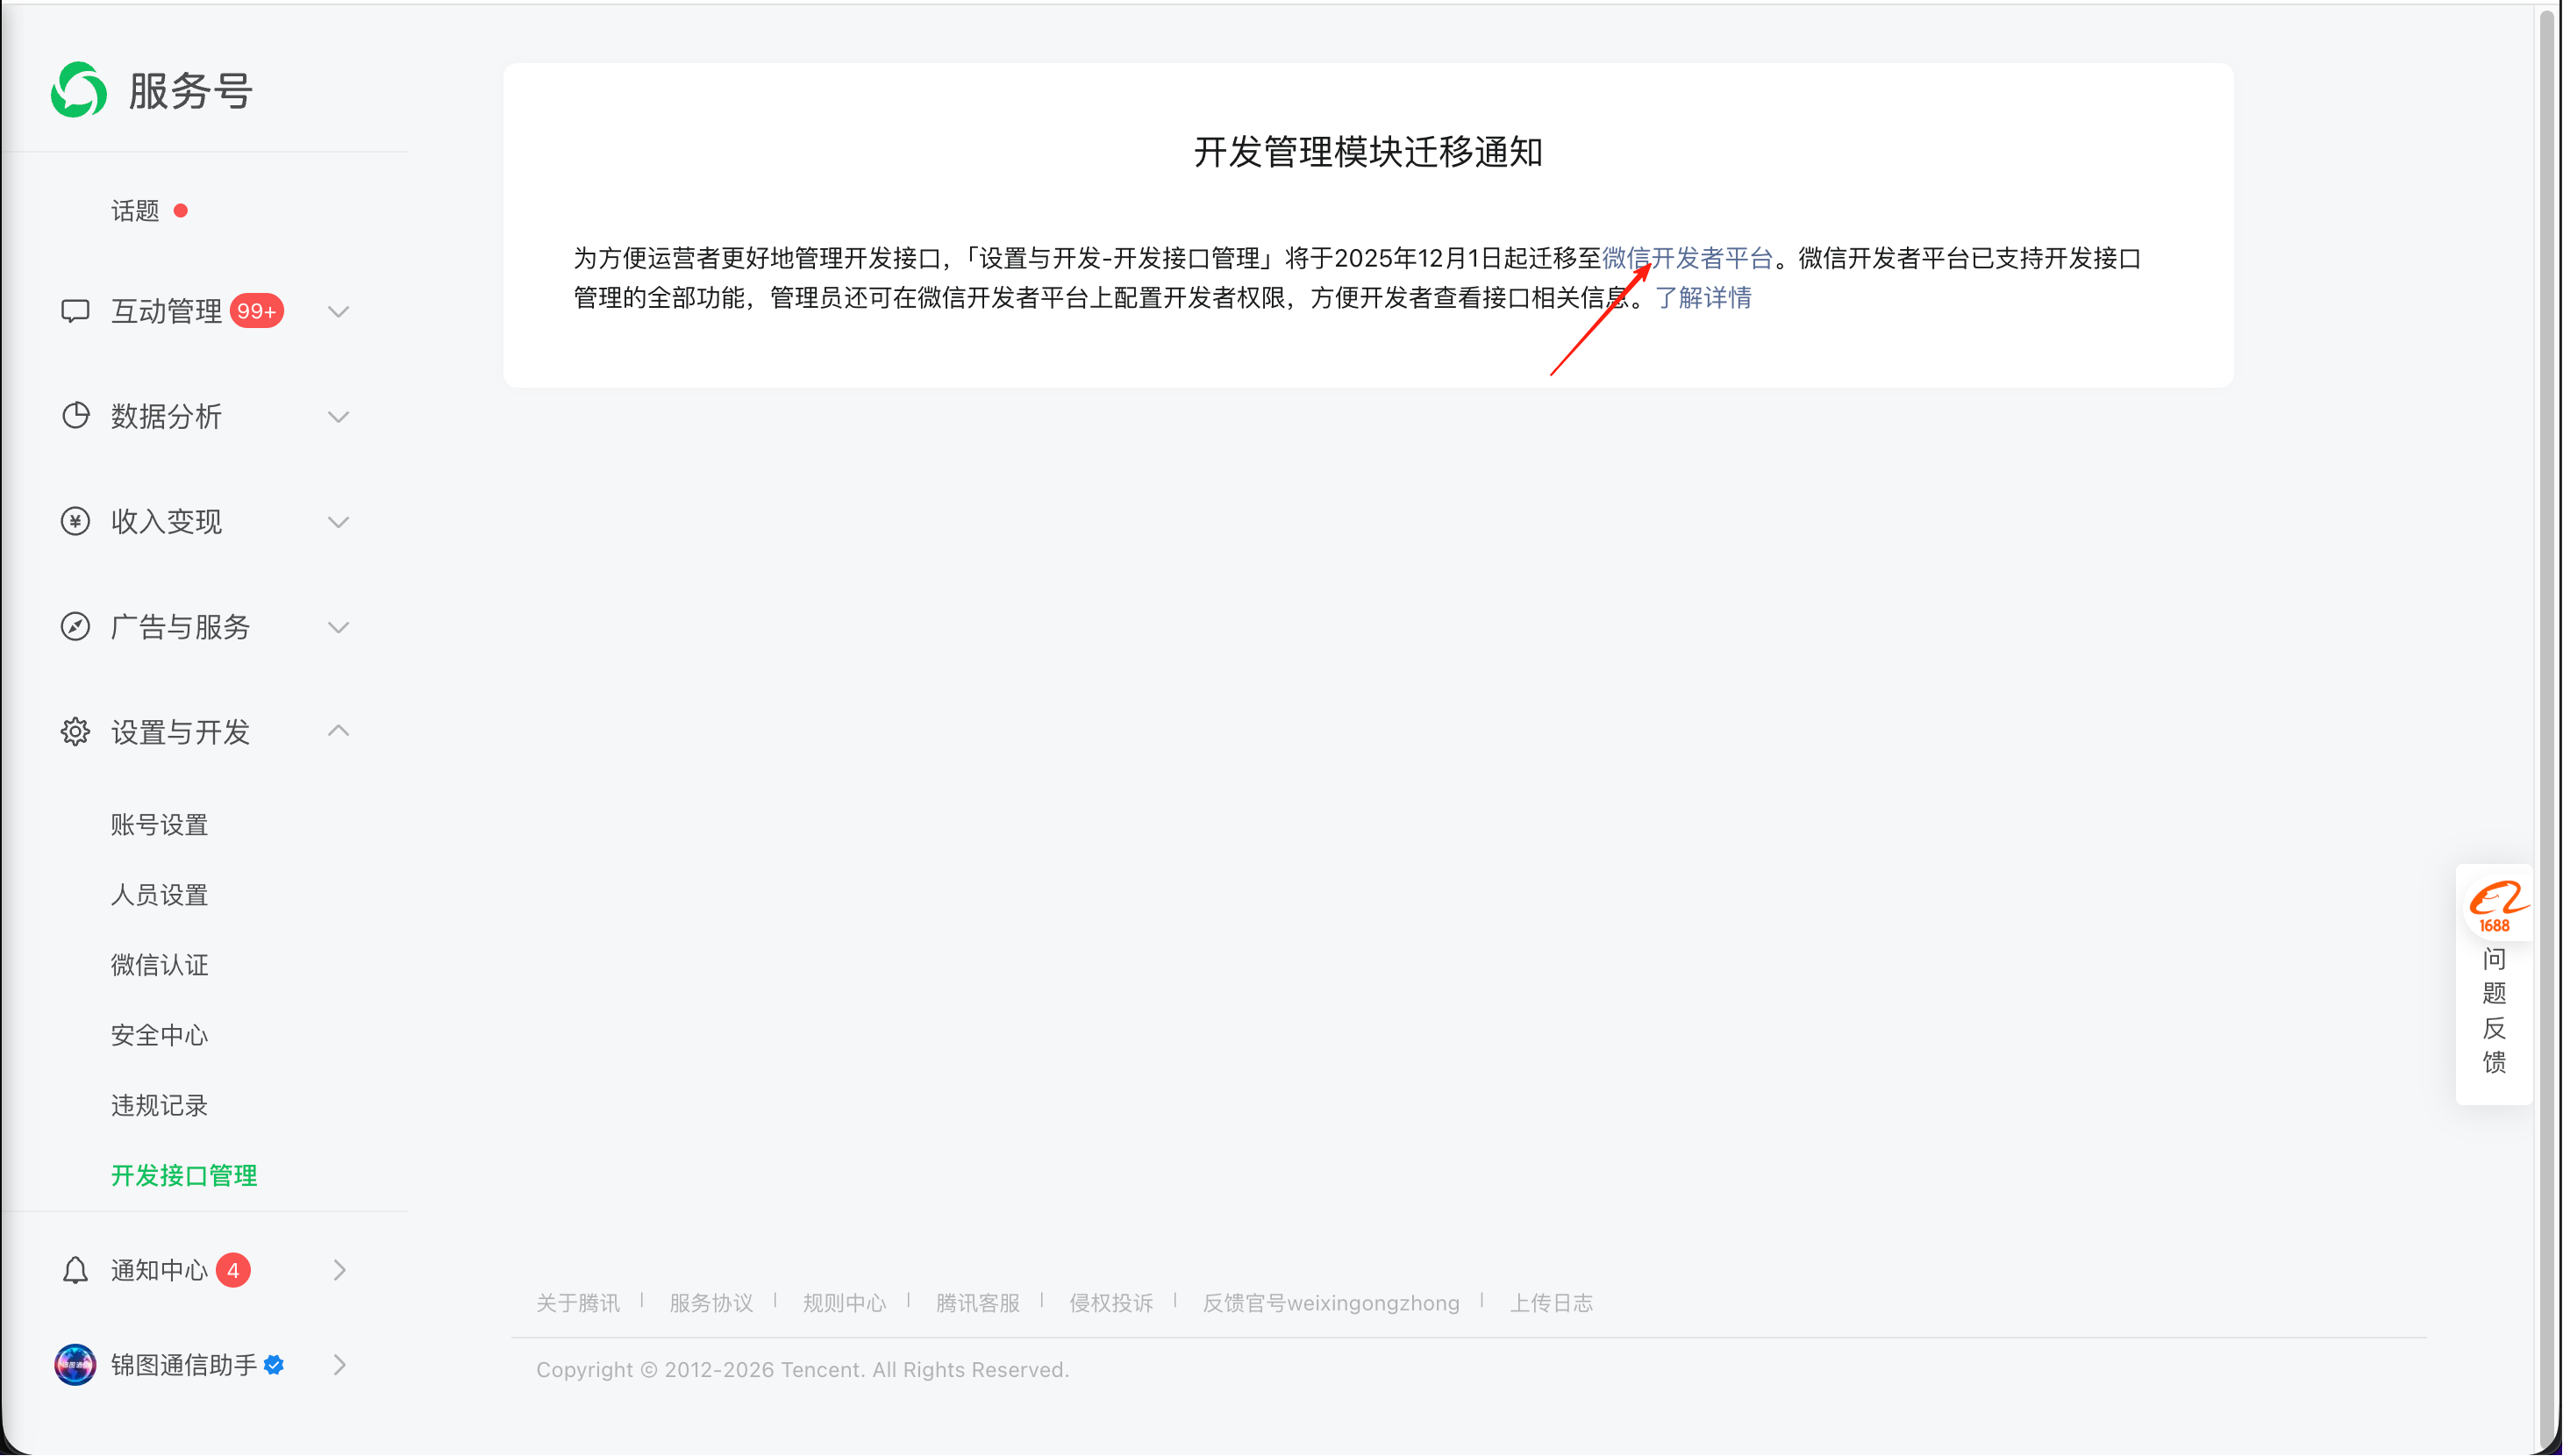This screenshot has height=1456, width=2563.
Task: Click the 设置与开发 menu label
Action: 180,733
